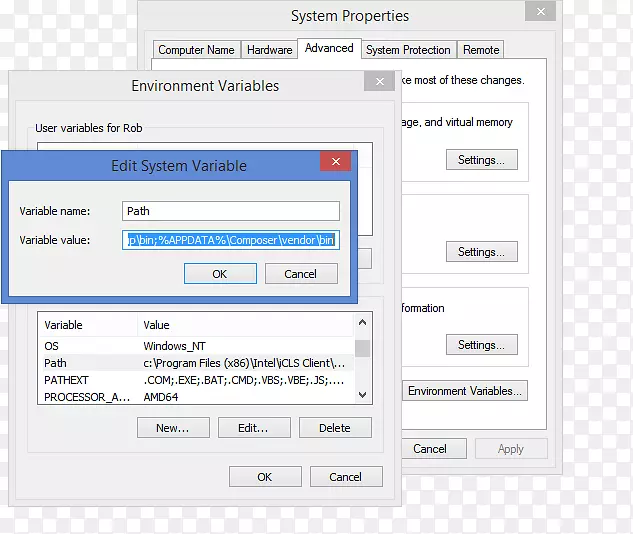
Task: Confirm with OK in Edit System Variable
Action: tap(220, 274)
